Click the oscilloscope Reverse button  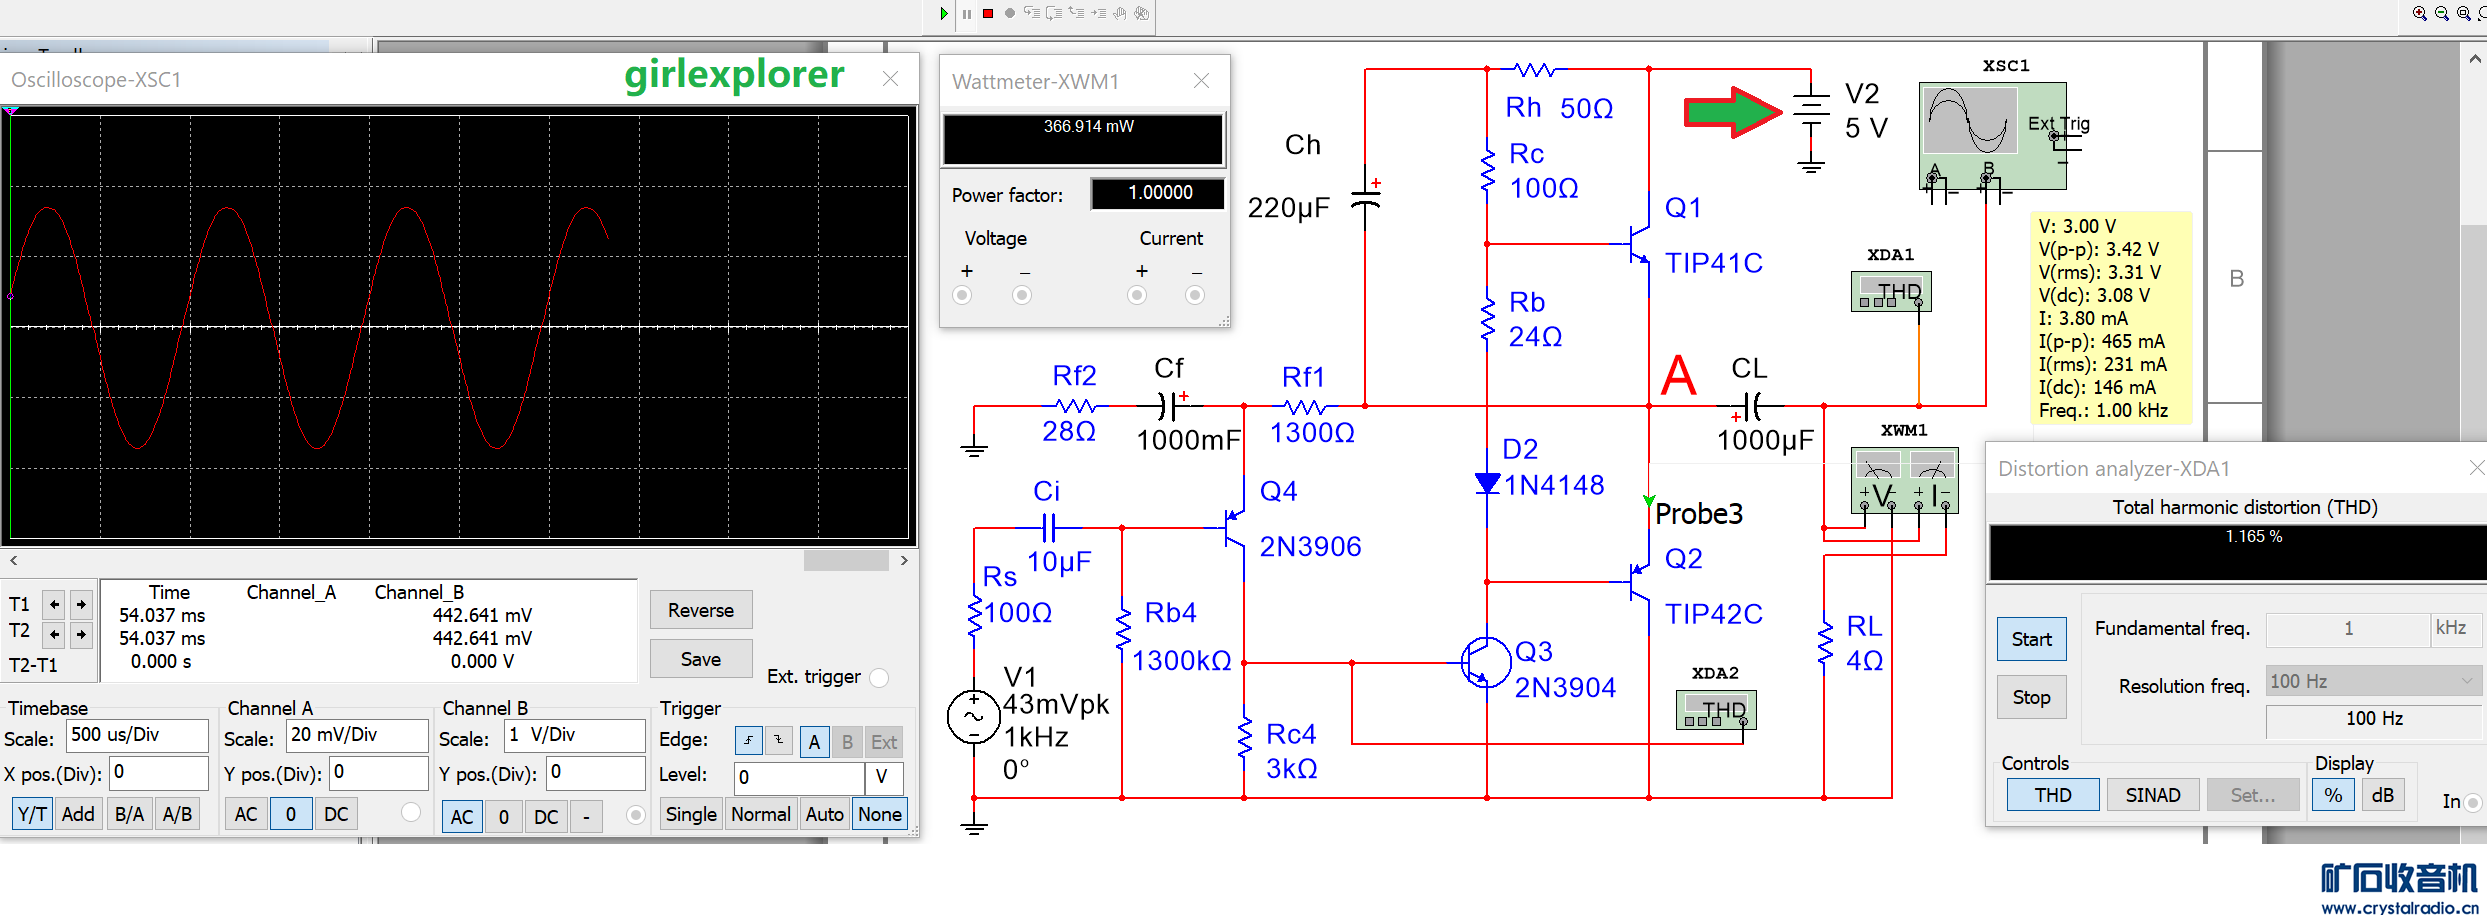pos(700,610)
